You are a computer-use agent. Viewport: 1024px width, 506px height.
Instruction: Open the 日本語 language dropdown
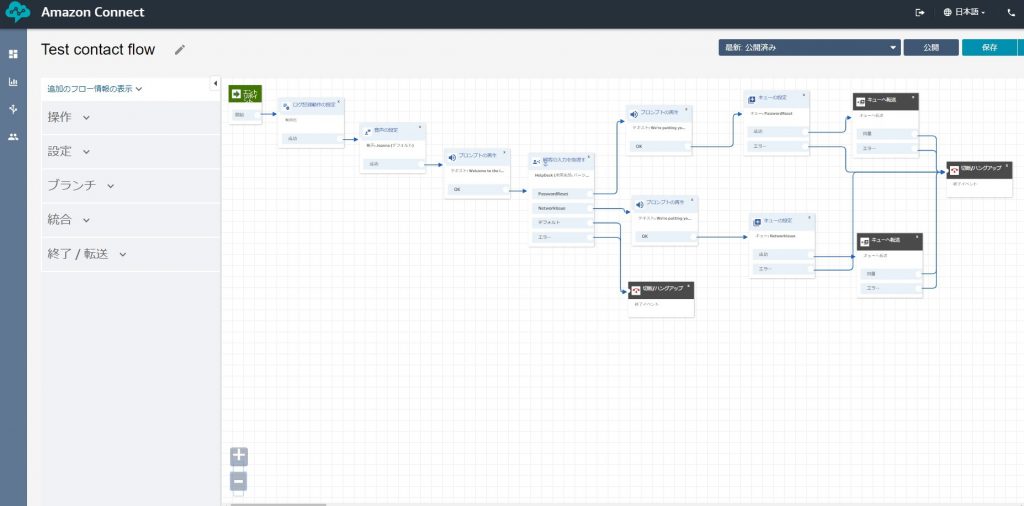pyautogui.click(x=964, y=13)
